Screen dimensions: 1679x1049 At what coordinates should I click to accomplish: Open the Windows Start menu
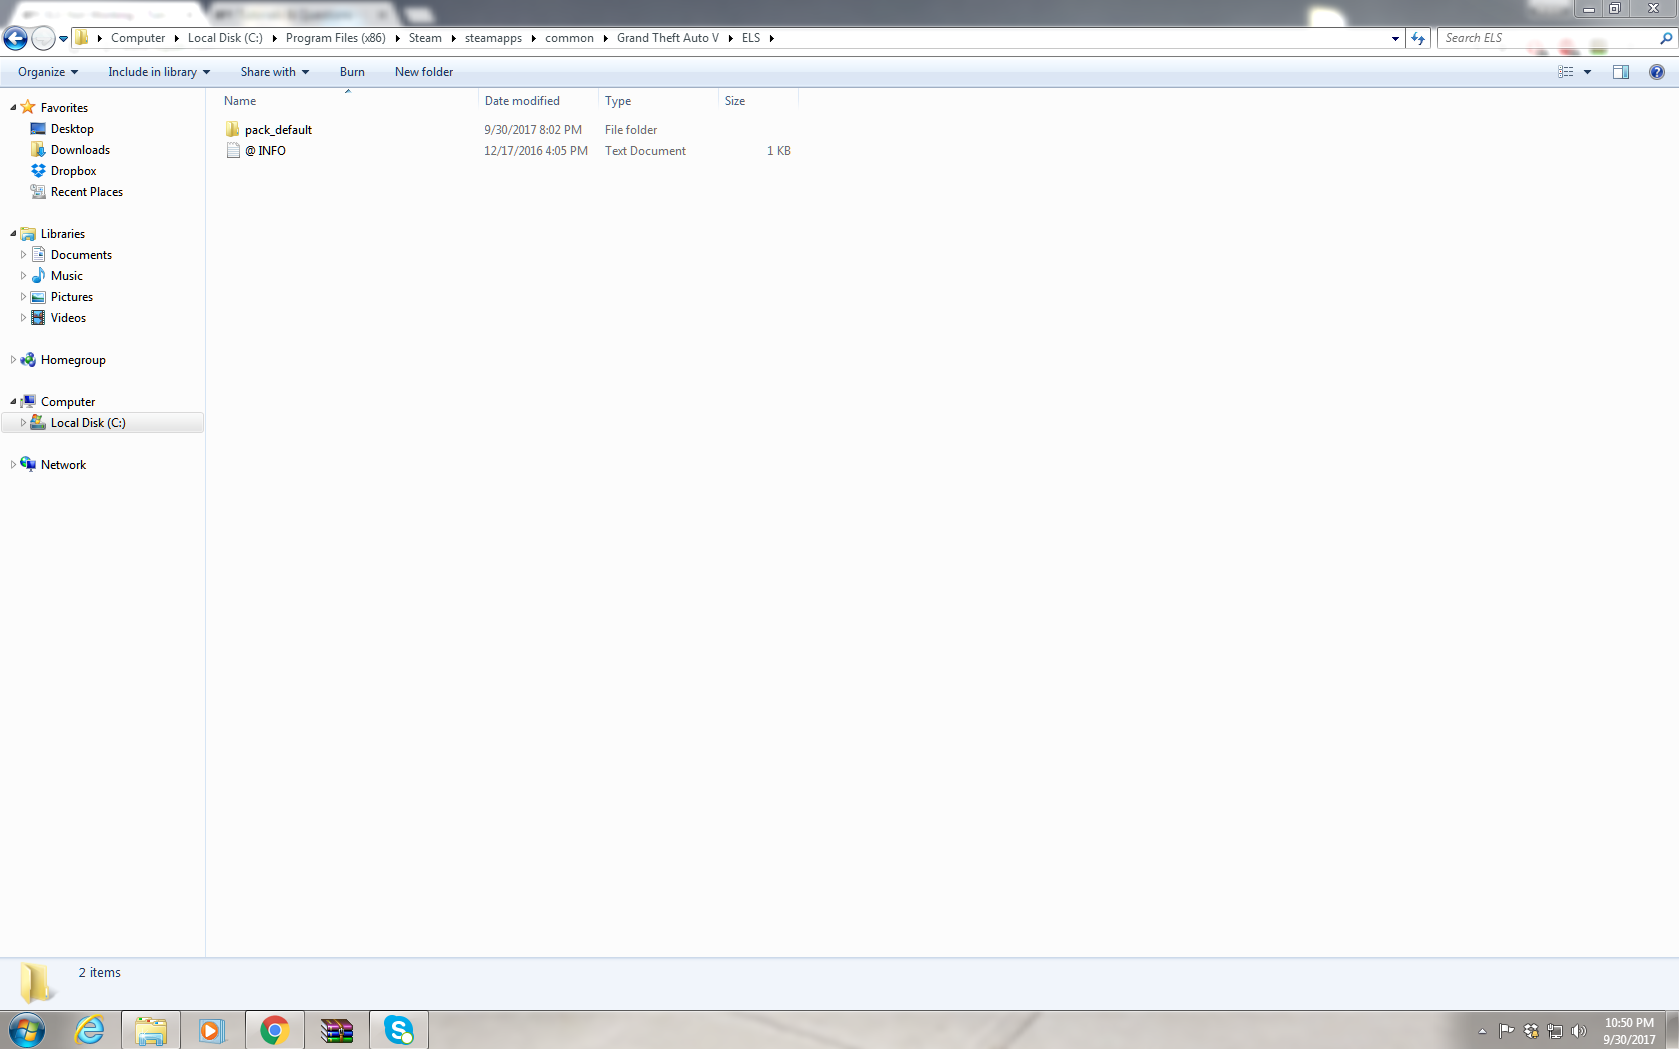[27, 1030]
